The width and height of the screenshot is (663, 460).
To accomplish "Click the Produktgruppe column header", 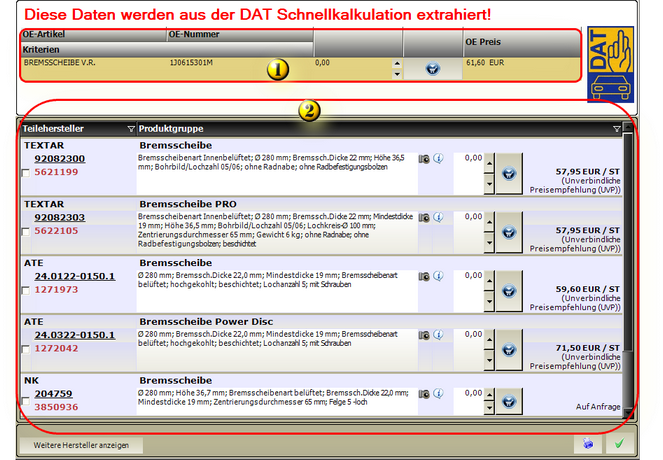I will point(379,129).
